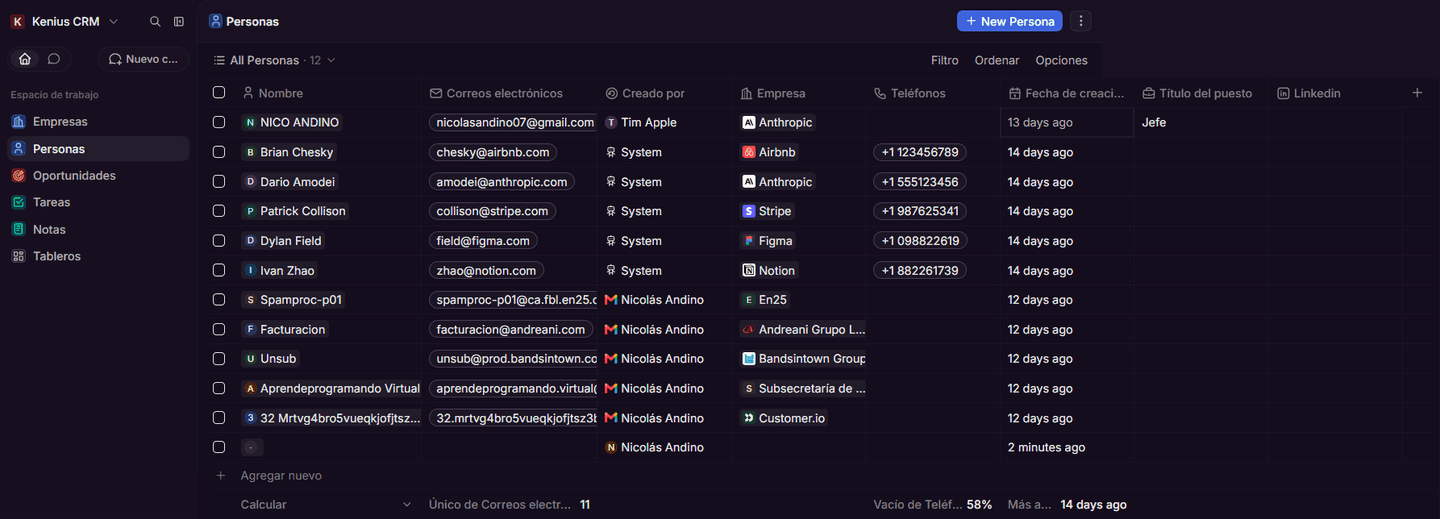Open the three-dot menu next to New Persona
Viewport: 1440px width, 519px height.
(x=1080, y=21)
